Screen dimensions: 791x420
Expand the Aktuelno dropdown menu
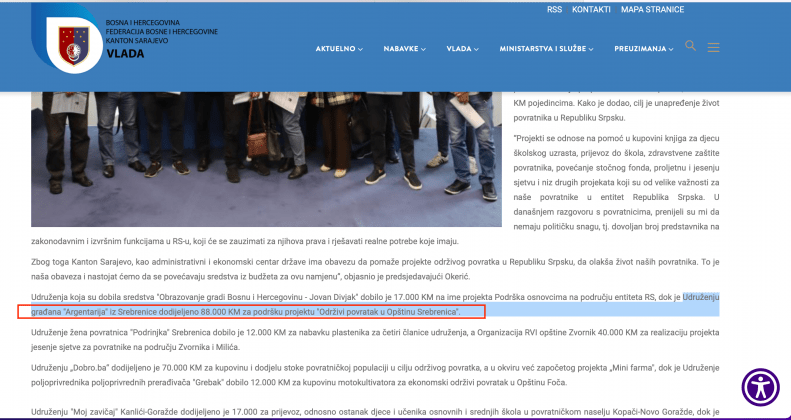click(x=340, y=48)
